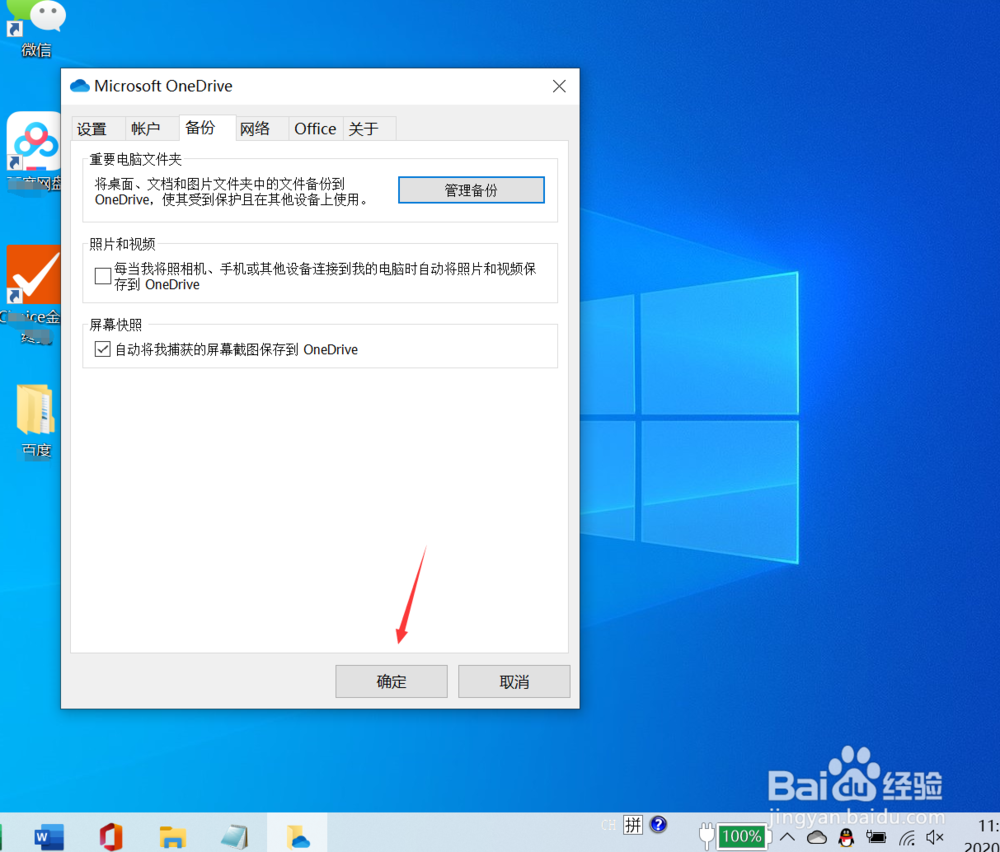Open the IME help question-mark icon

tap(658, 825)
